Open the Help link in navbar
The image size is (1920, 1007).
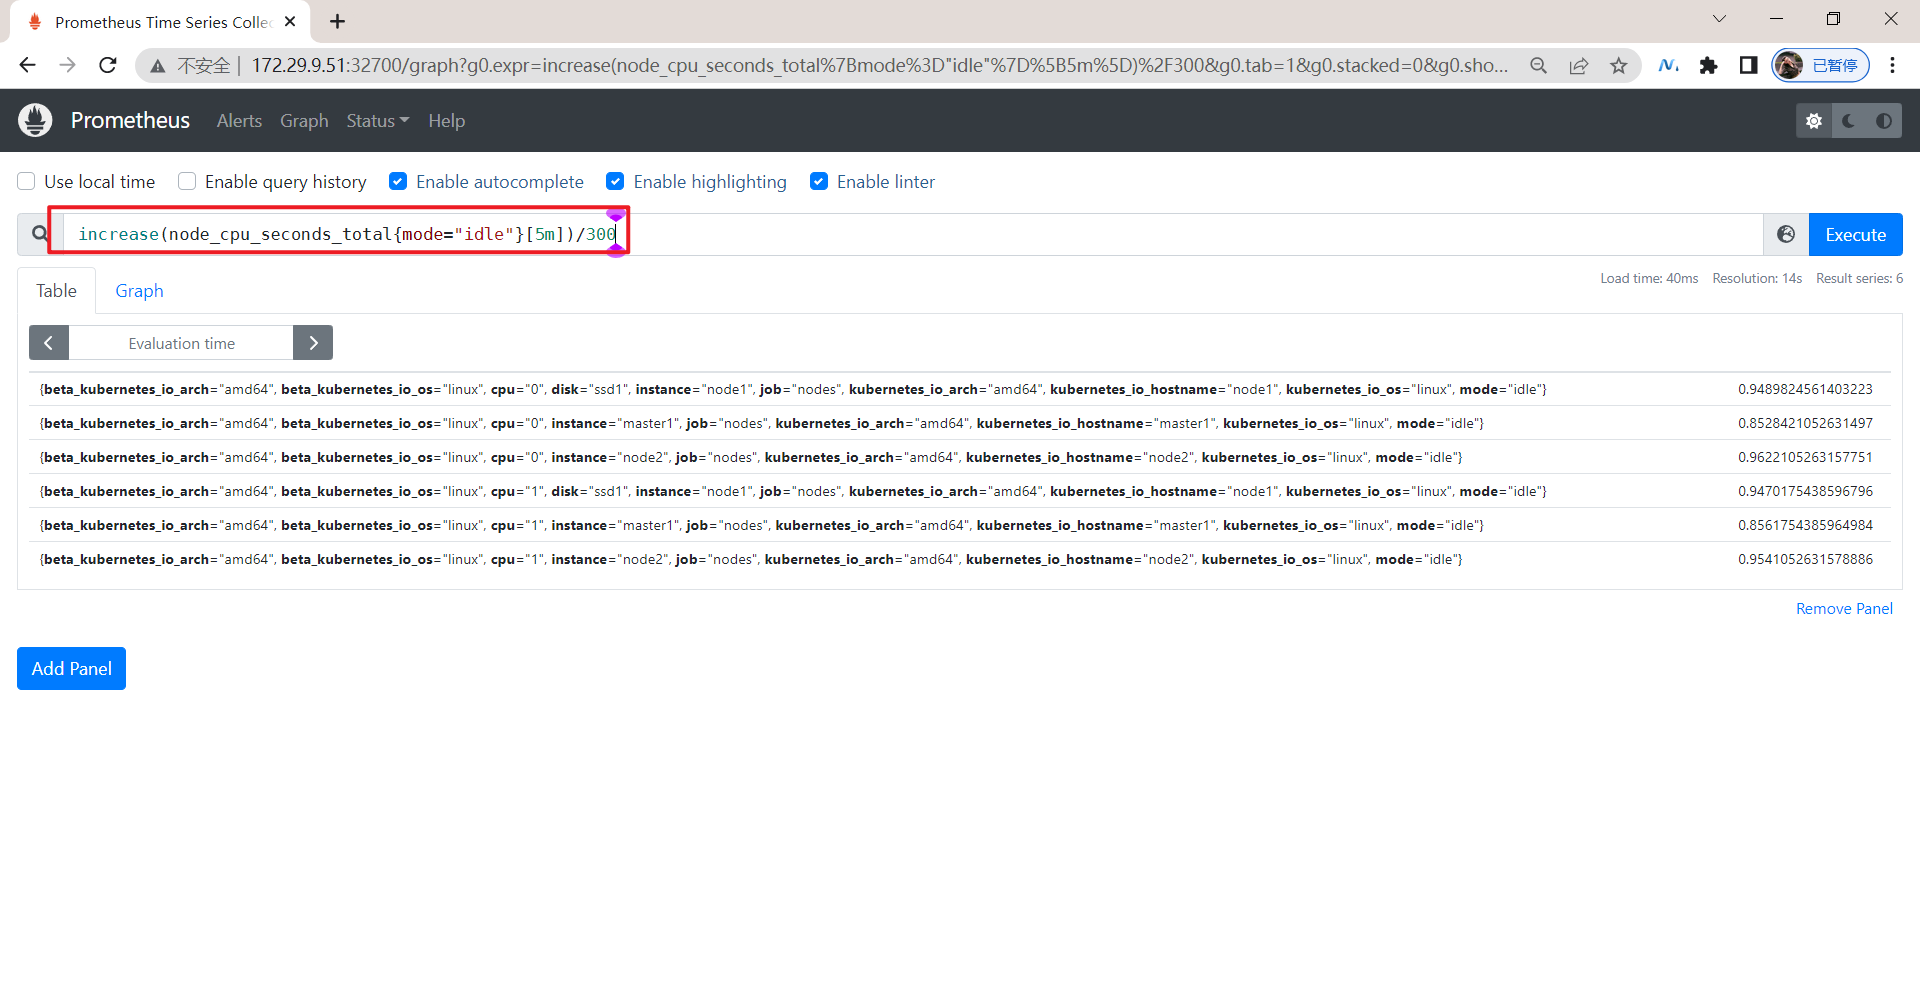pos(446,121)
